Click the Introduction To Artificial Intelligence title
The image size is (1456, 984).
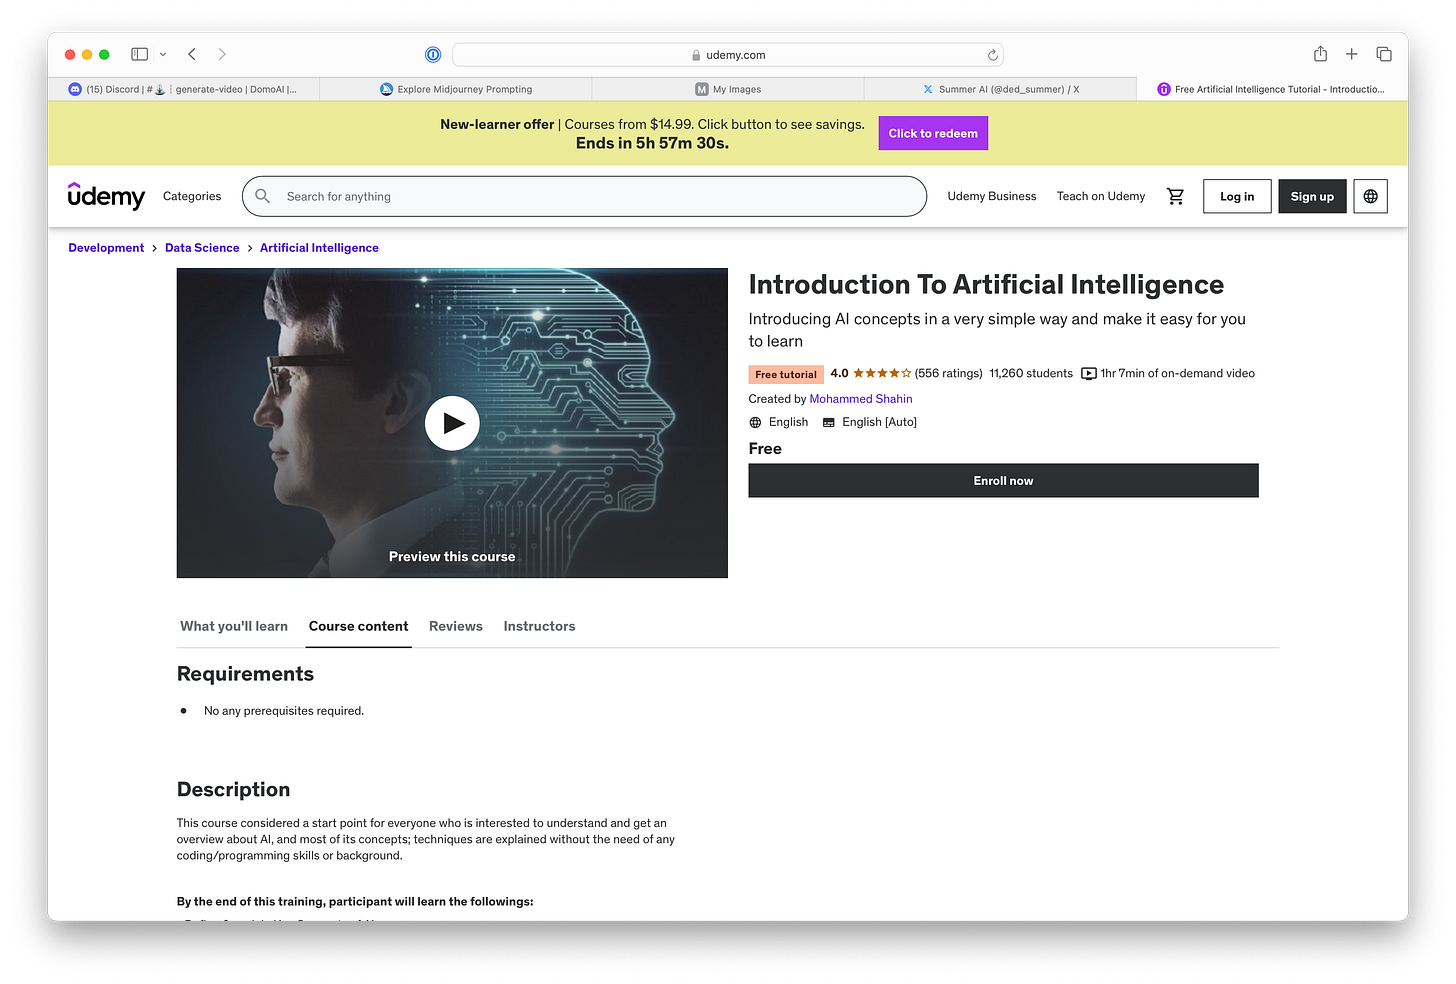tap(986, 285)
